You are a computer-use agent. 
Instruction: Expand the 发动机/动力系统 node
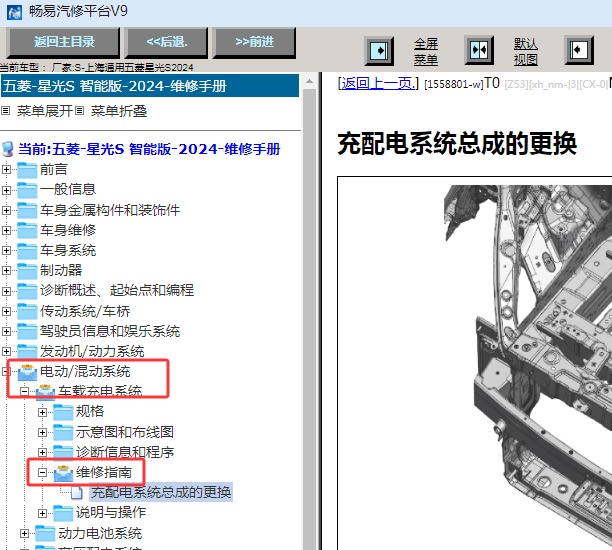pyautogui.click(x=6, y=352)
